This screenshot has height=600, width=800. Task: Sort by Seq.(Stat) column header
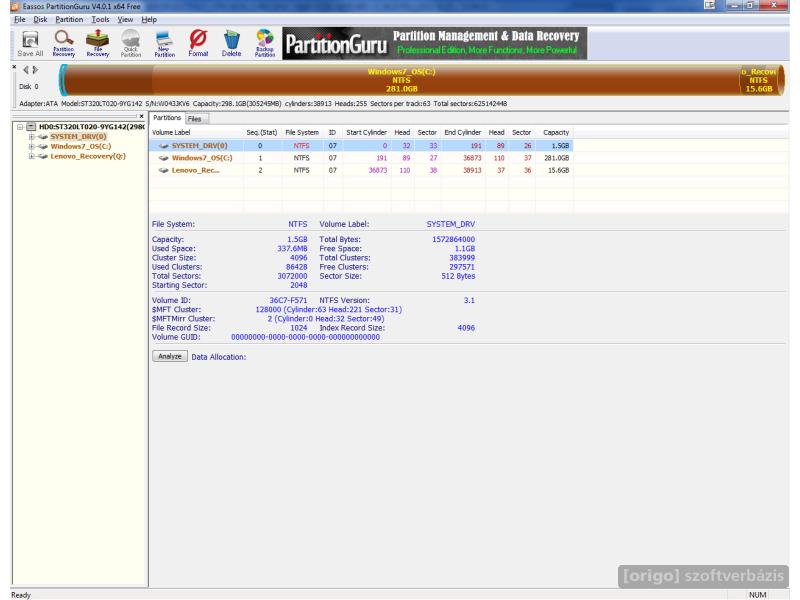tap(262, 132)
